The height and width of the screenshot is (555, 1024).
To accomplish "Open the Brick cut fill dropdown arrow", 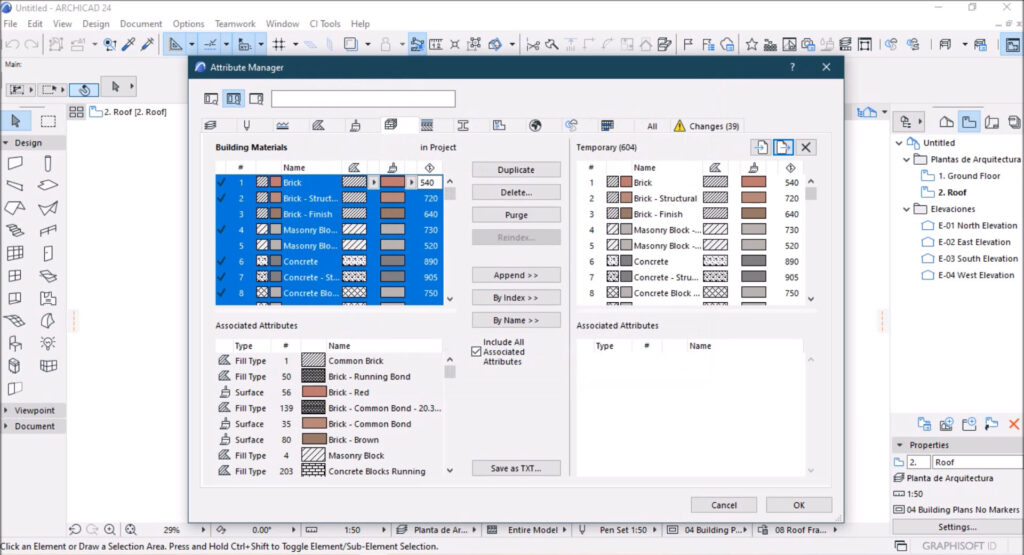I will 374,183.
